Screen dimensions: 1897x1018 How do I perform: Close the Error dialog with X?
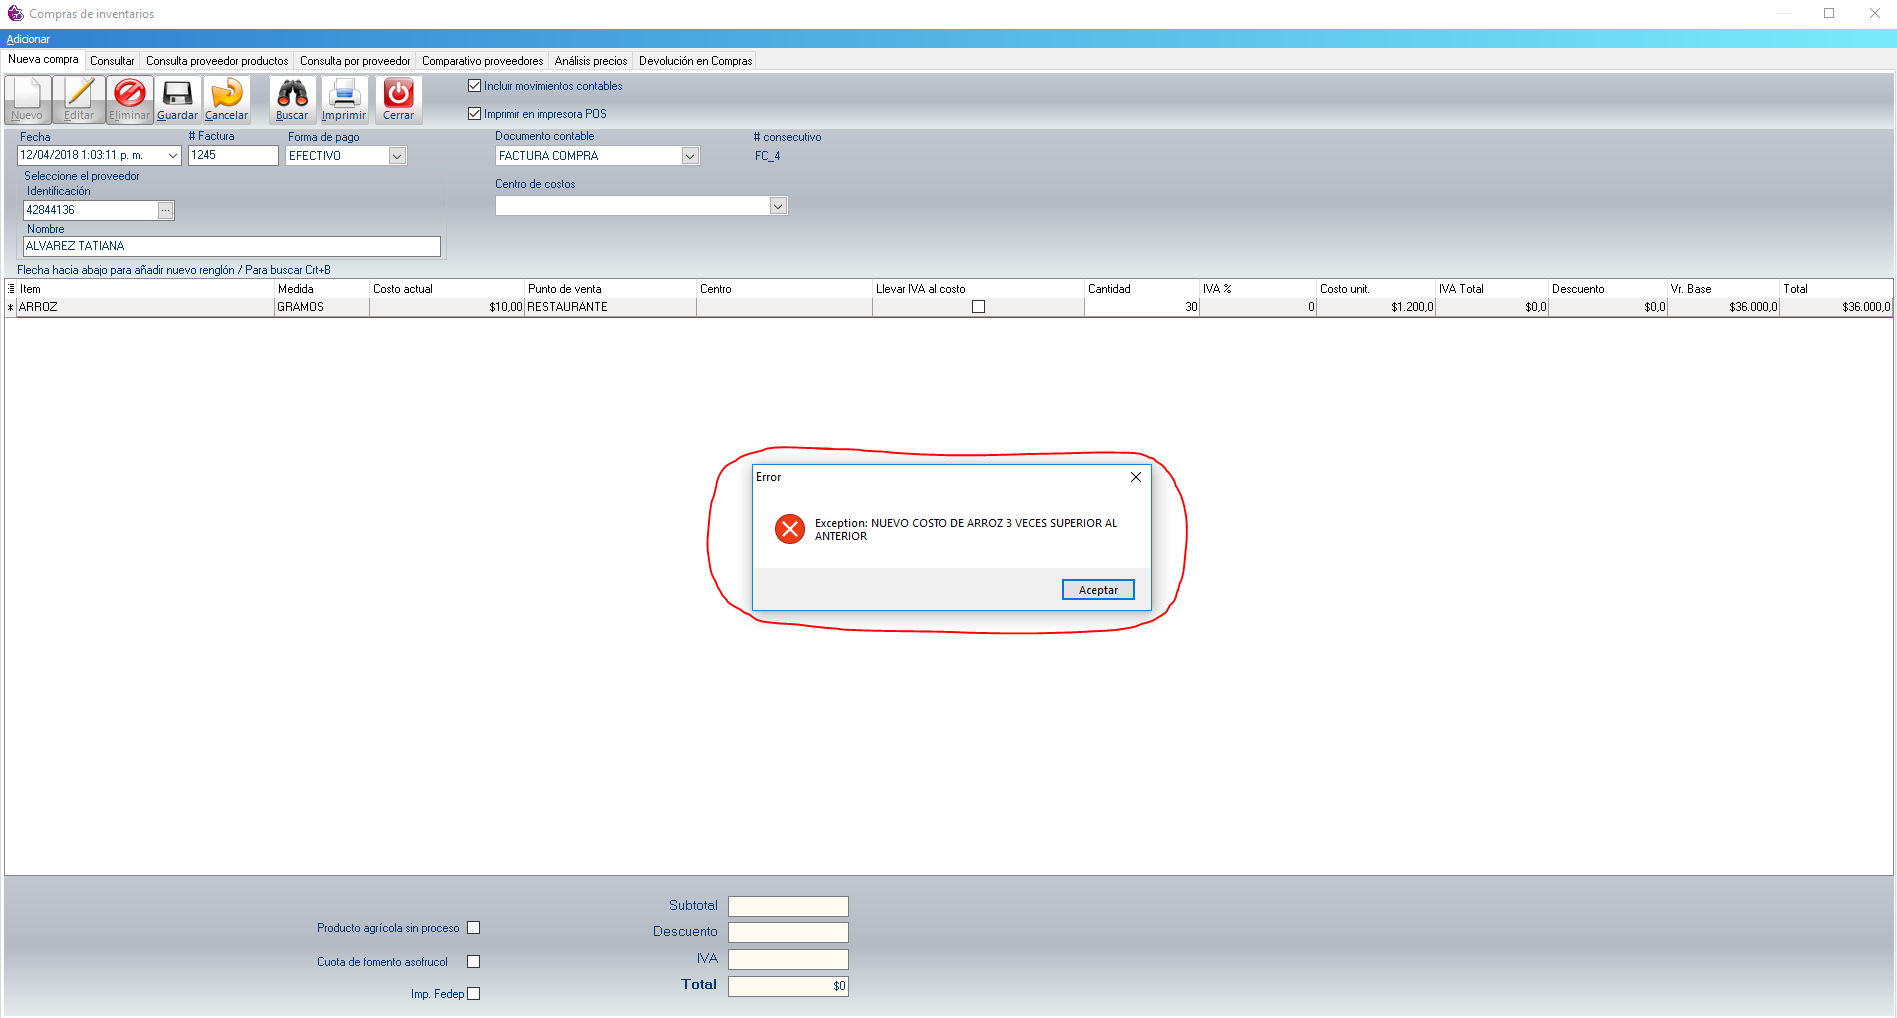(x=1135, y=477)
